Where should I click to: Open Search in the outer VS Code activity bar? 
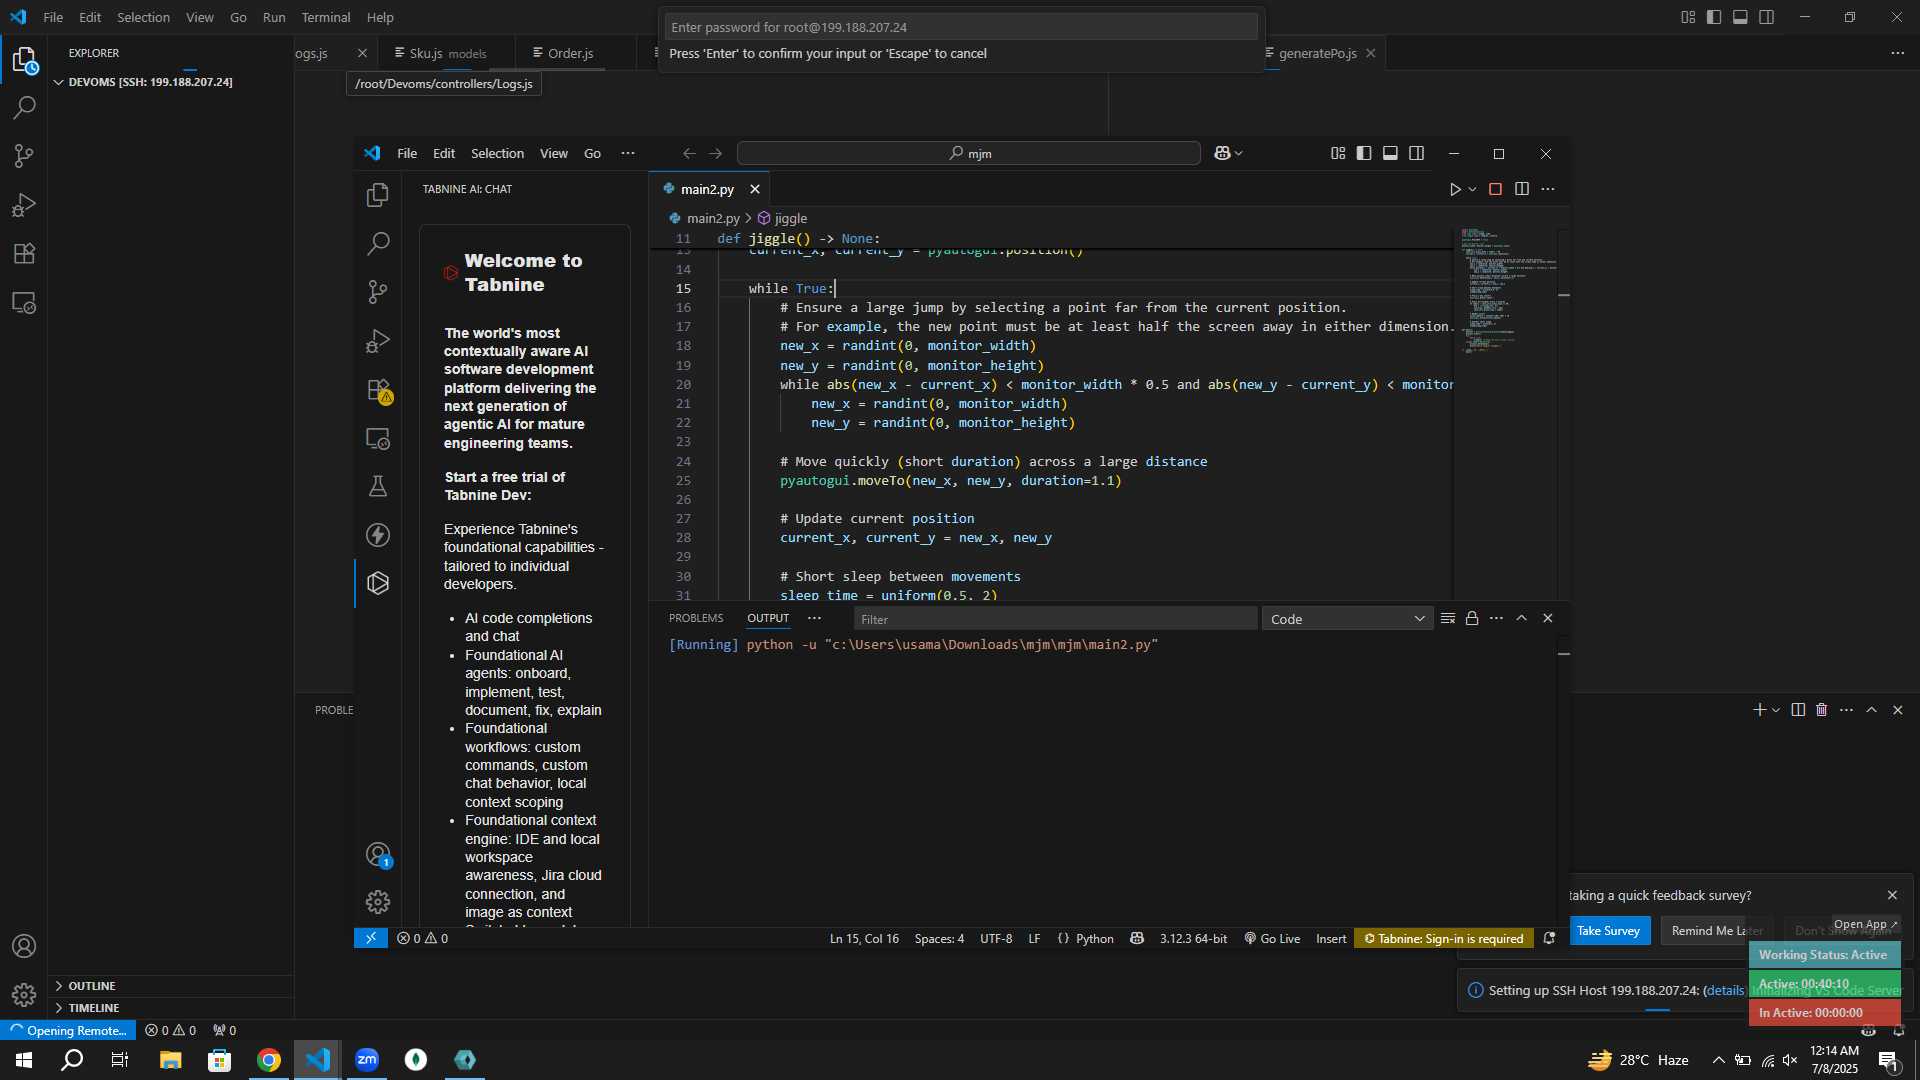(x=24, y=107)
